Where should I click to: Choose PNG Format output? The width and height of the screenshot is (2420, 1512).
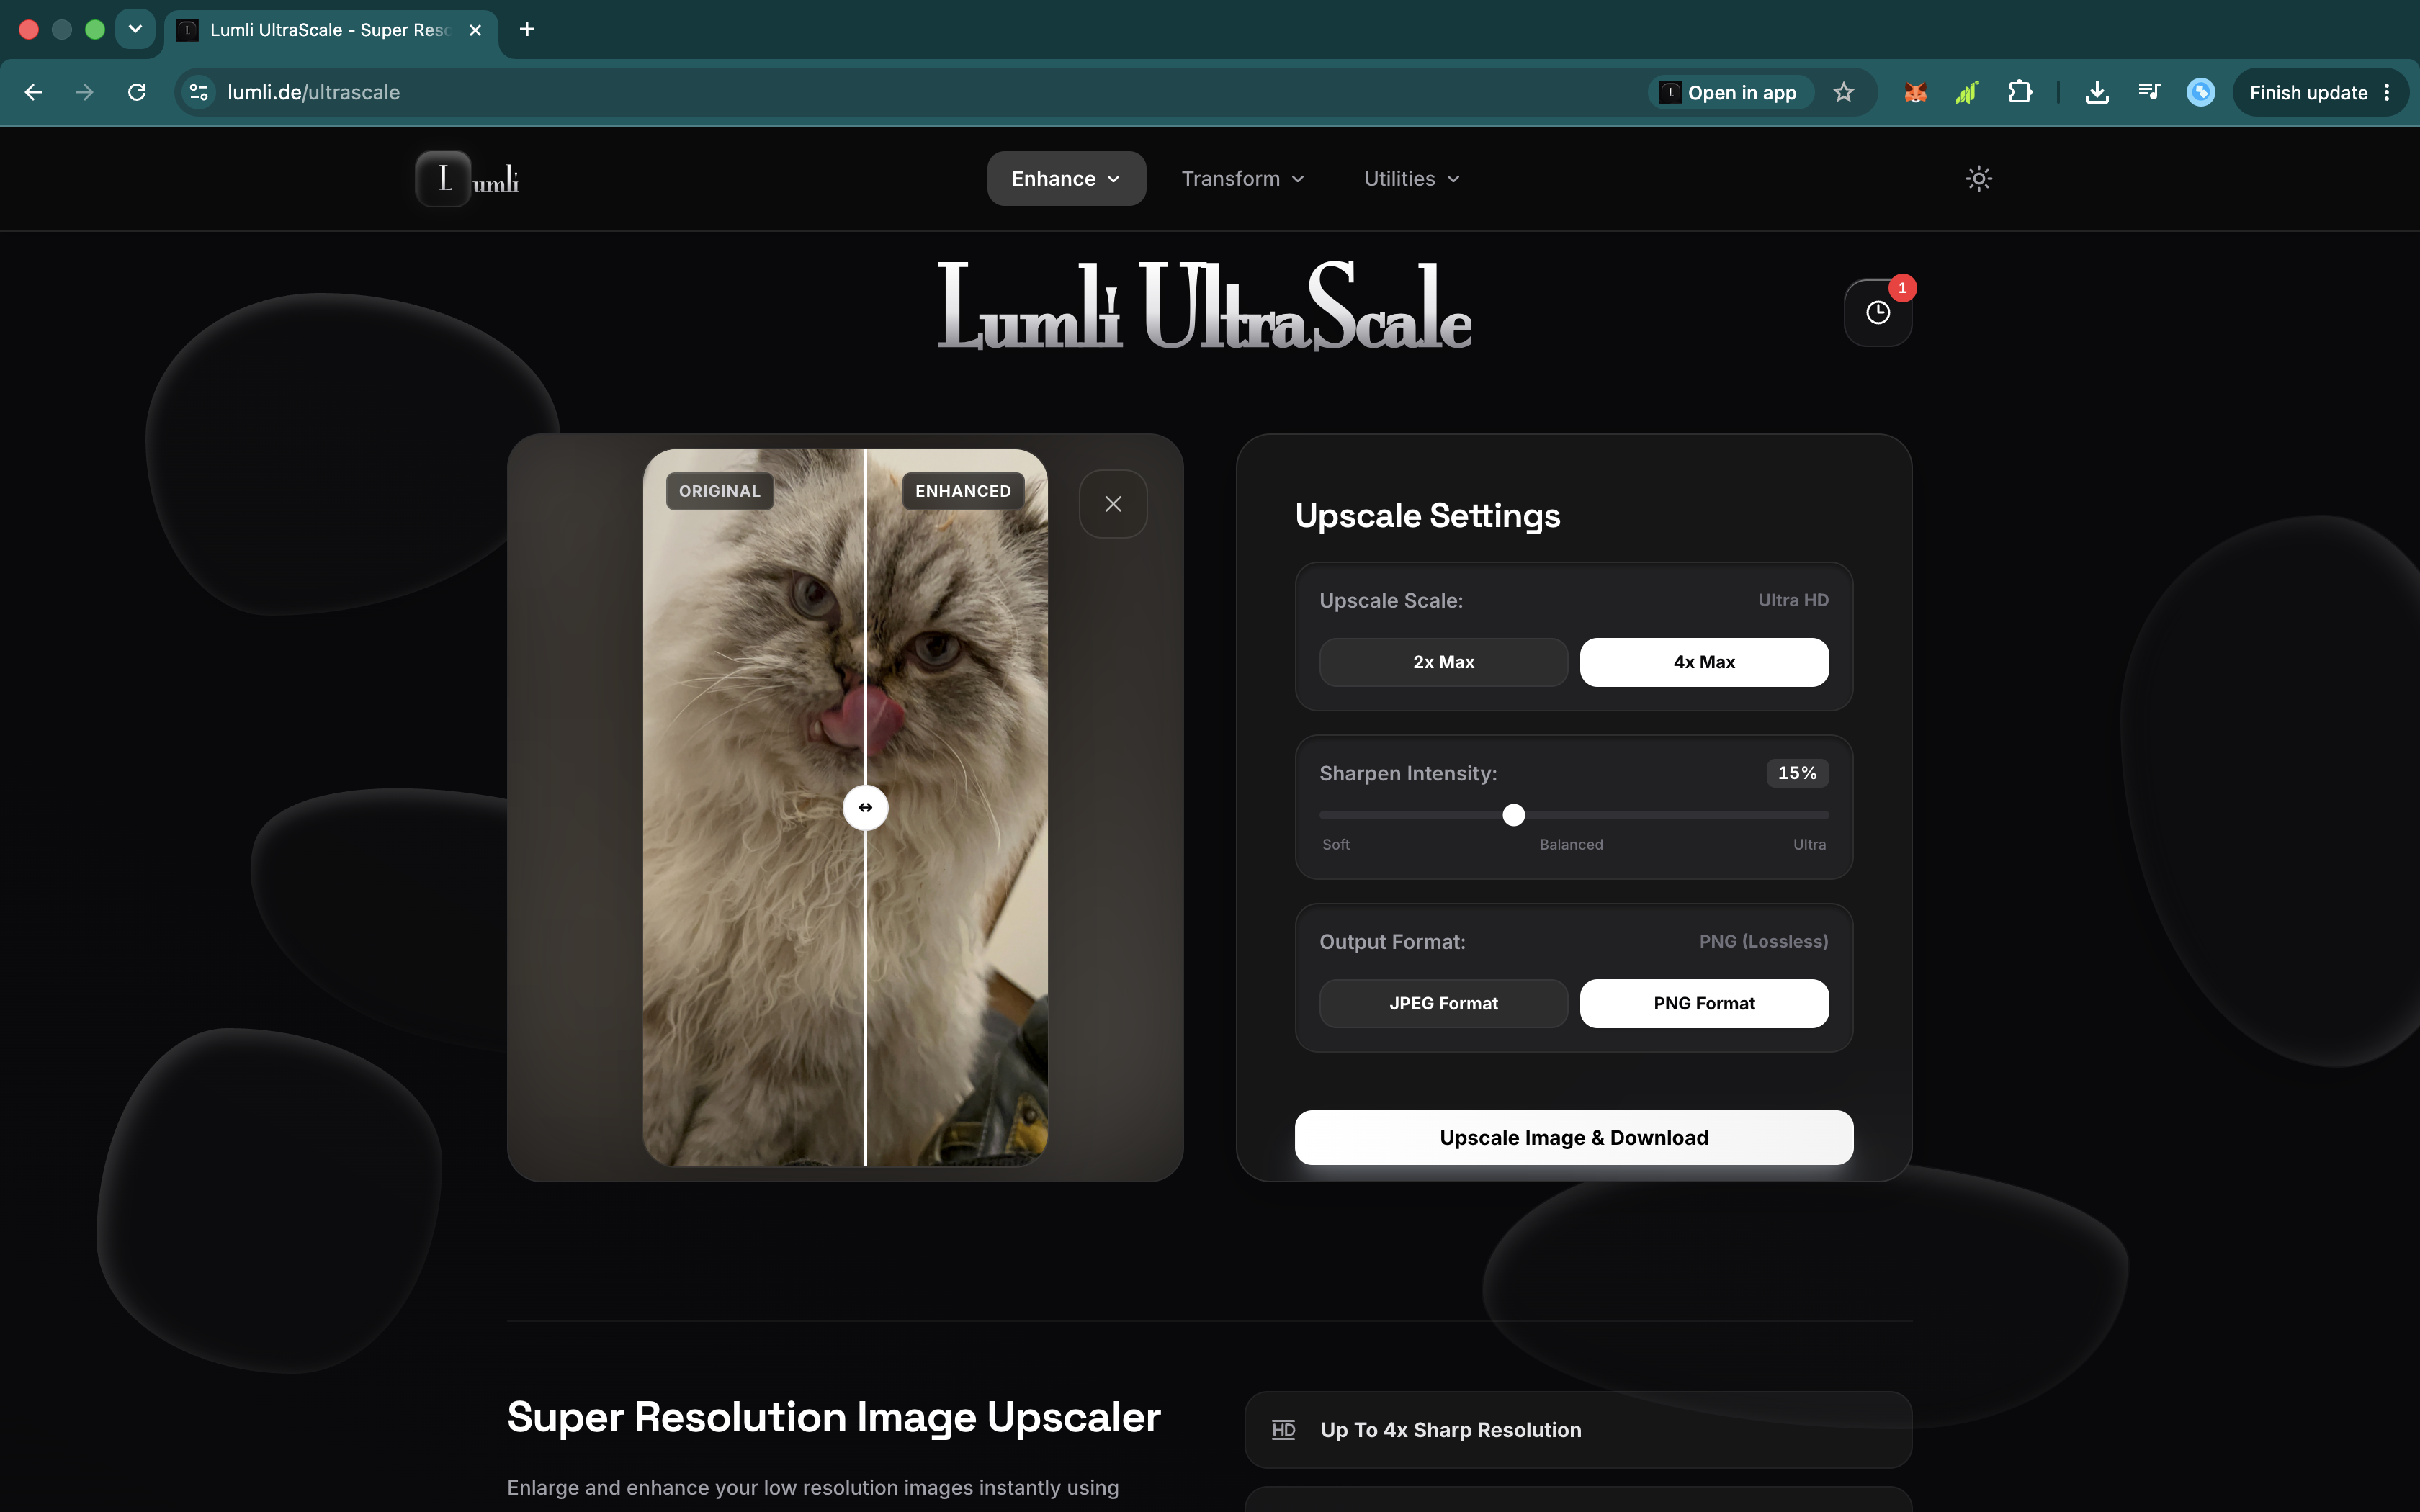(1704, 1003)
